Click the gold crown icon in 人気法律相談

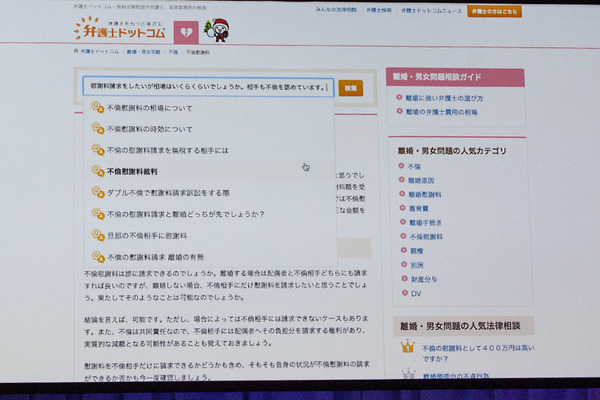coord(407,346)
